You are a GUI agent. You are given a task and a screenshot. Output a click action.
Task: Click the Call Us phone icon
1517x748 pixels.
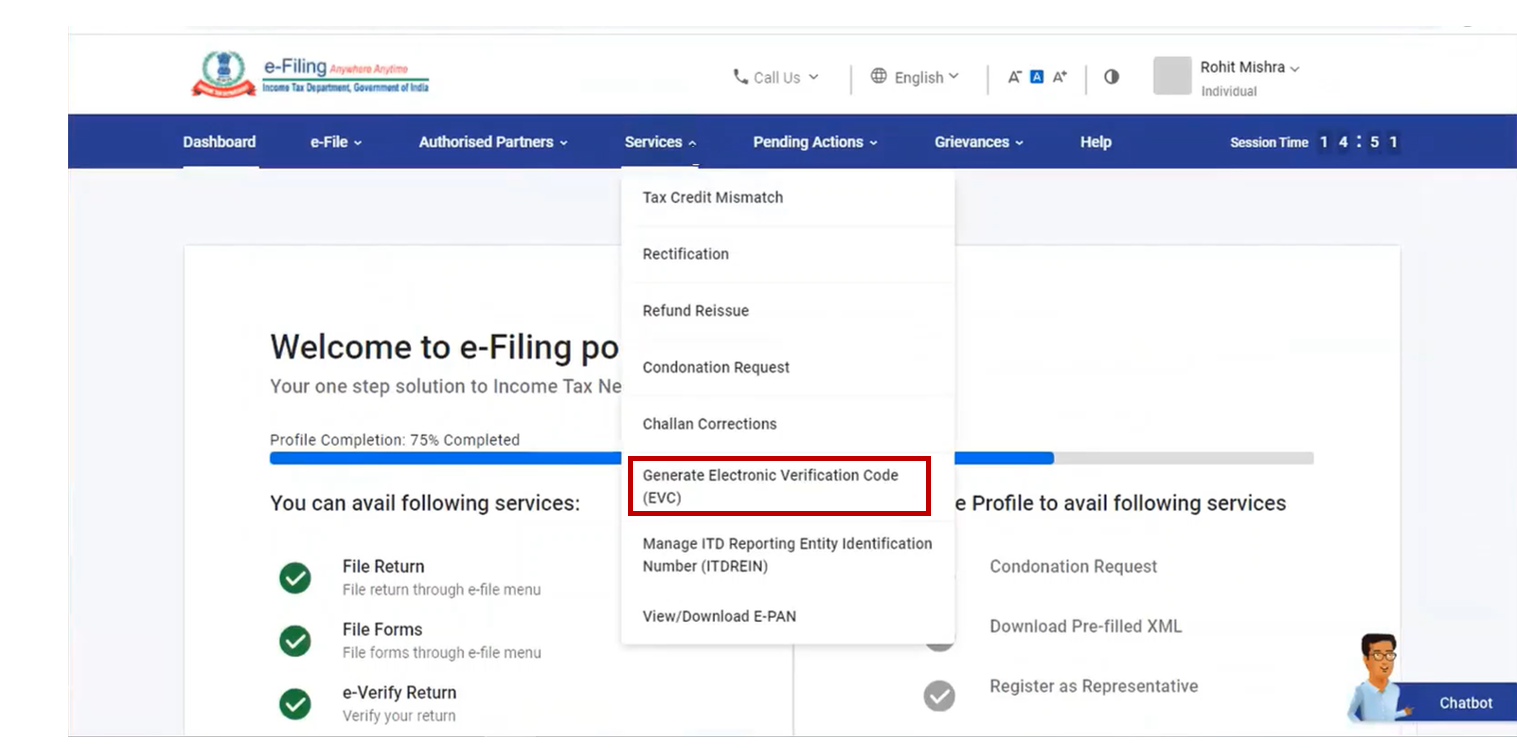pos(742,77)
